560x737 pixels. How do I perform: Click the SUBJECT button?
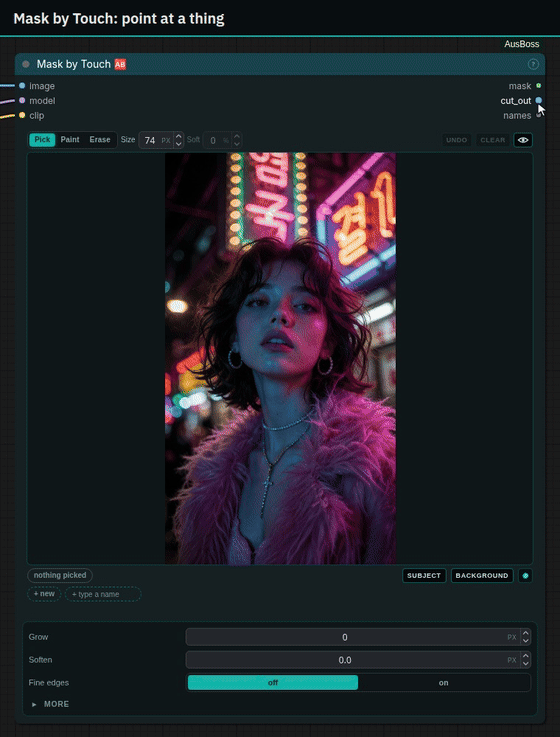(x=424, y=576)
